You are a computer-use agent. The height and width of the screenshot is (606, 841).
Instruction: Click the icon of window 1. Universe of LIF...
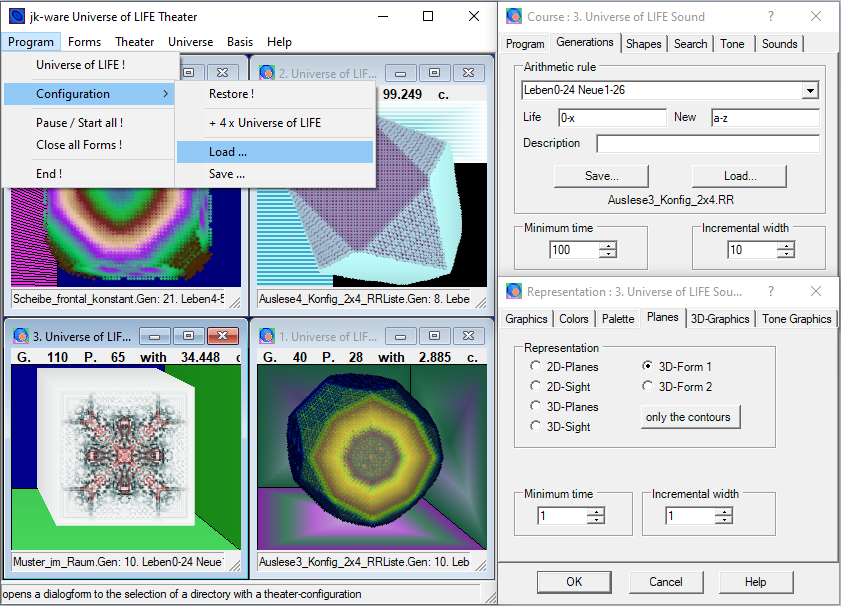point(267,336)
